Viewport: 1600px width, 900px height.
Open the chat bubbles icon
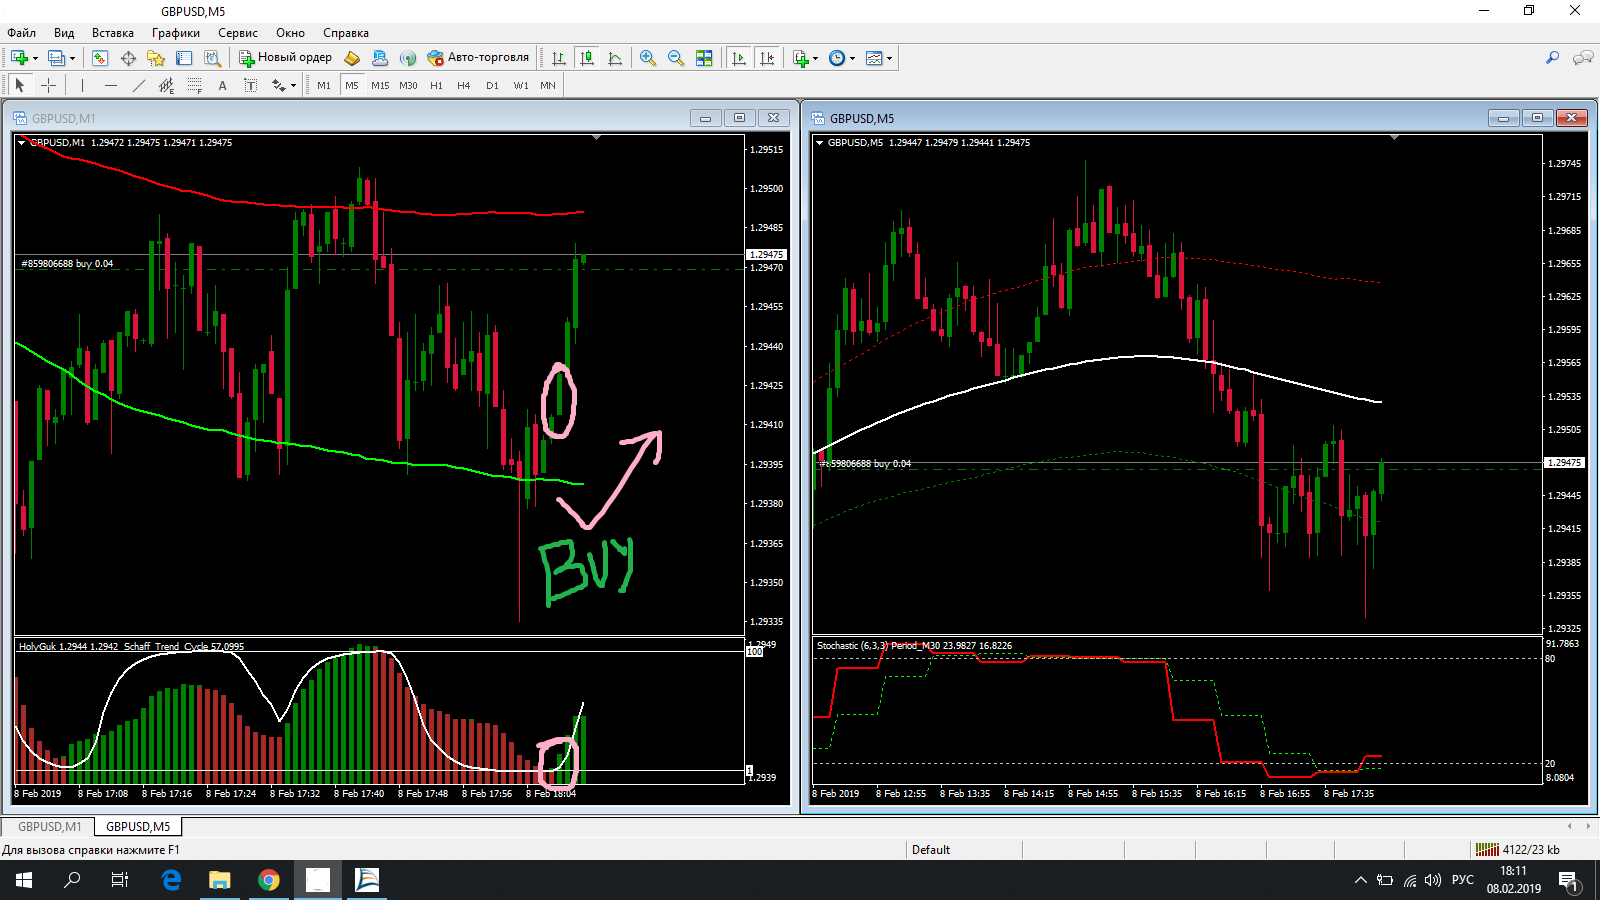1583,58
